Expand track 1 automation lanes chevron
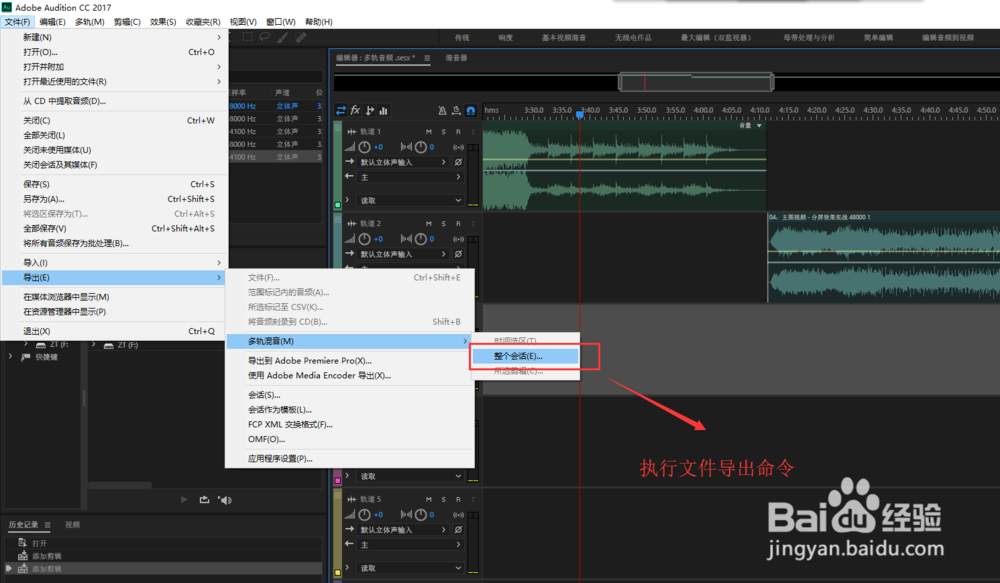Viewport: 1000px width, 583px height. point(348,200)
